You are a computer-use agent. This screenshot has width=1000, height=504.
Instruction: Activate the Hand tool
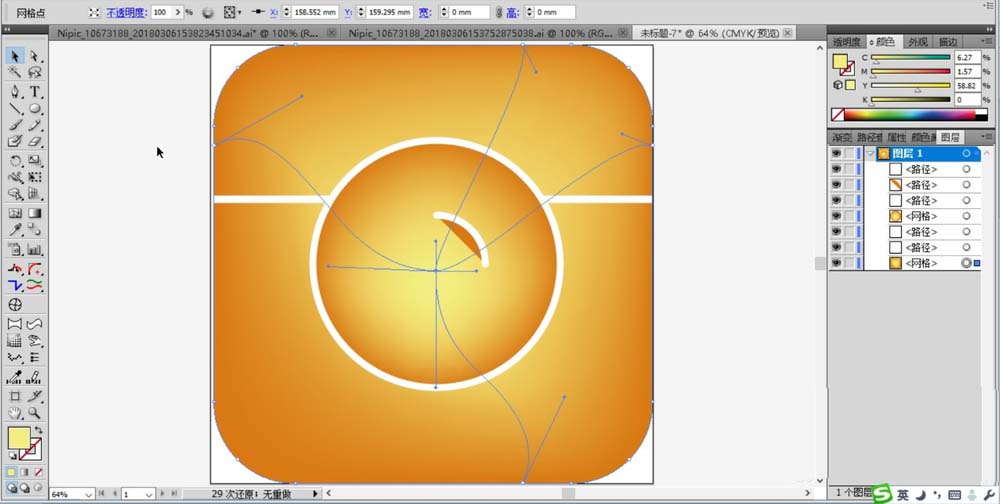15,412
